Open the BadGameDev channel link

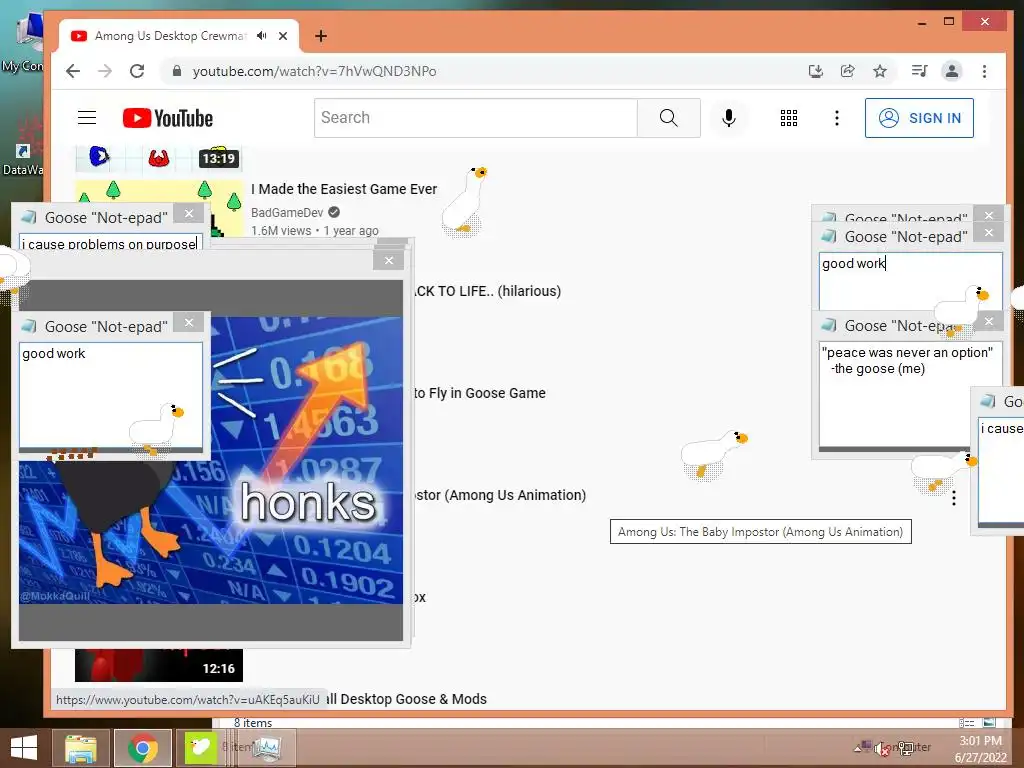tap(287, 212)
